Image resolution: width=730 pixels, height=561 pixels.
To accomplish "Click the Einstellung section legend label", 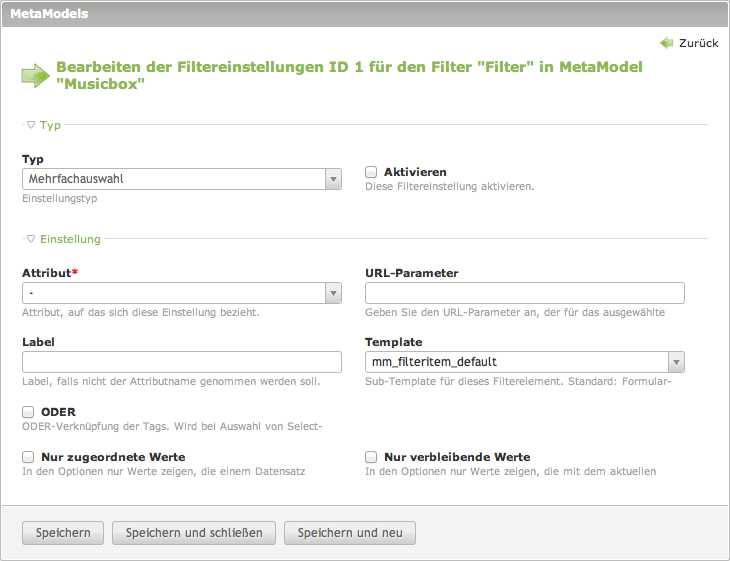I will (70, 239).
